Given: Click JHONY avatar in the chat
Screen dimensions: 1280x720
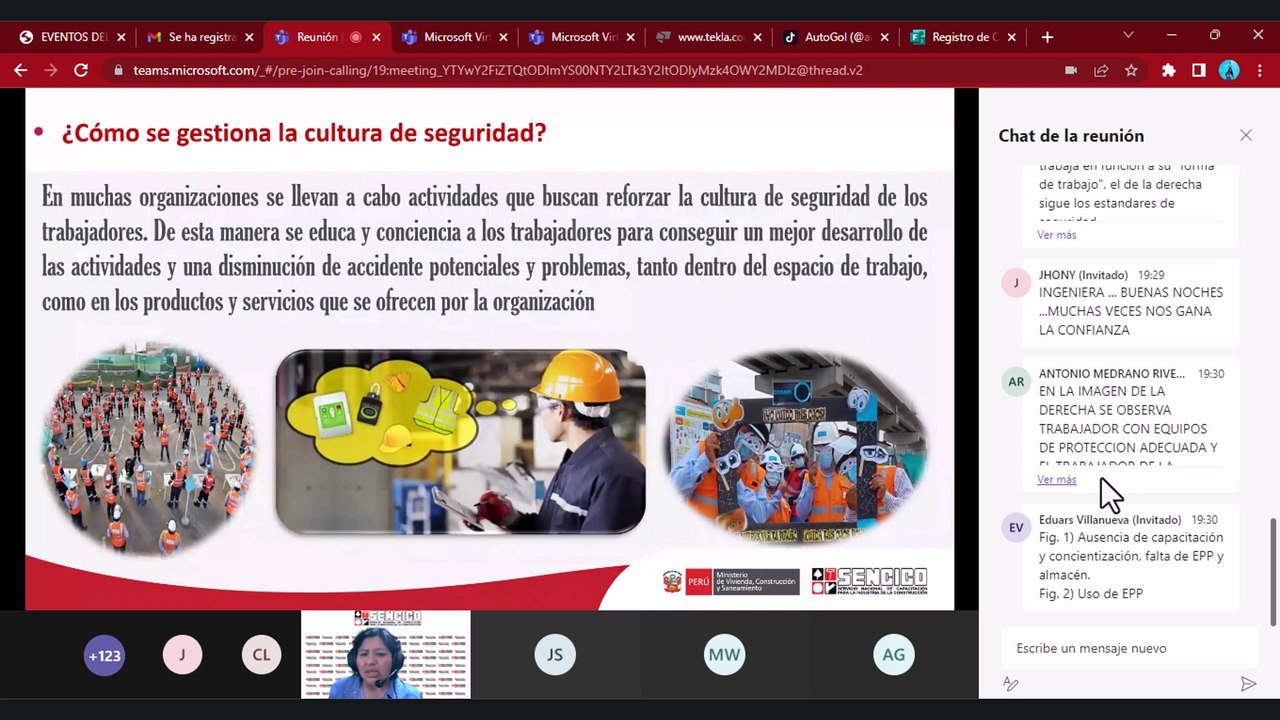Looking at the screenshot, I should (x=1016, y=283).
